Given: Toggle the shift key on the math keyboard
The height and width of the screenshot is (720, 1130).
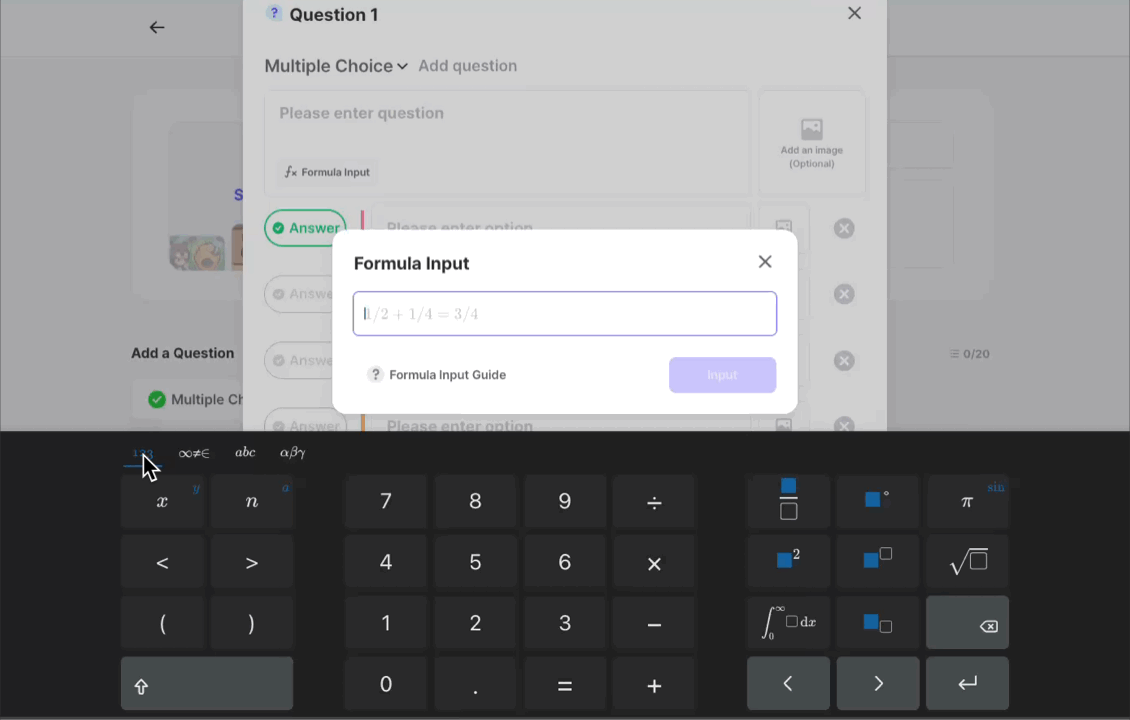Looking at the screenshot, I should pyautogui.click(x=207, y=683).
